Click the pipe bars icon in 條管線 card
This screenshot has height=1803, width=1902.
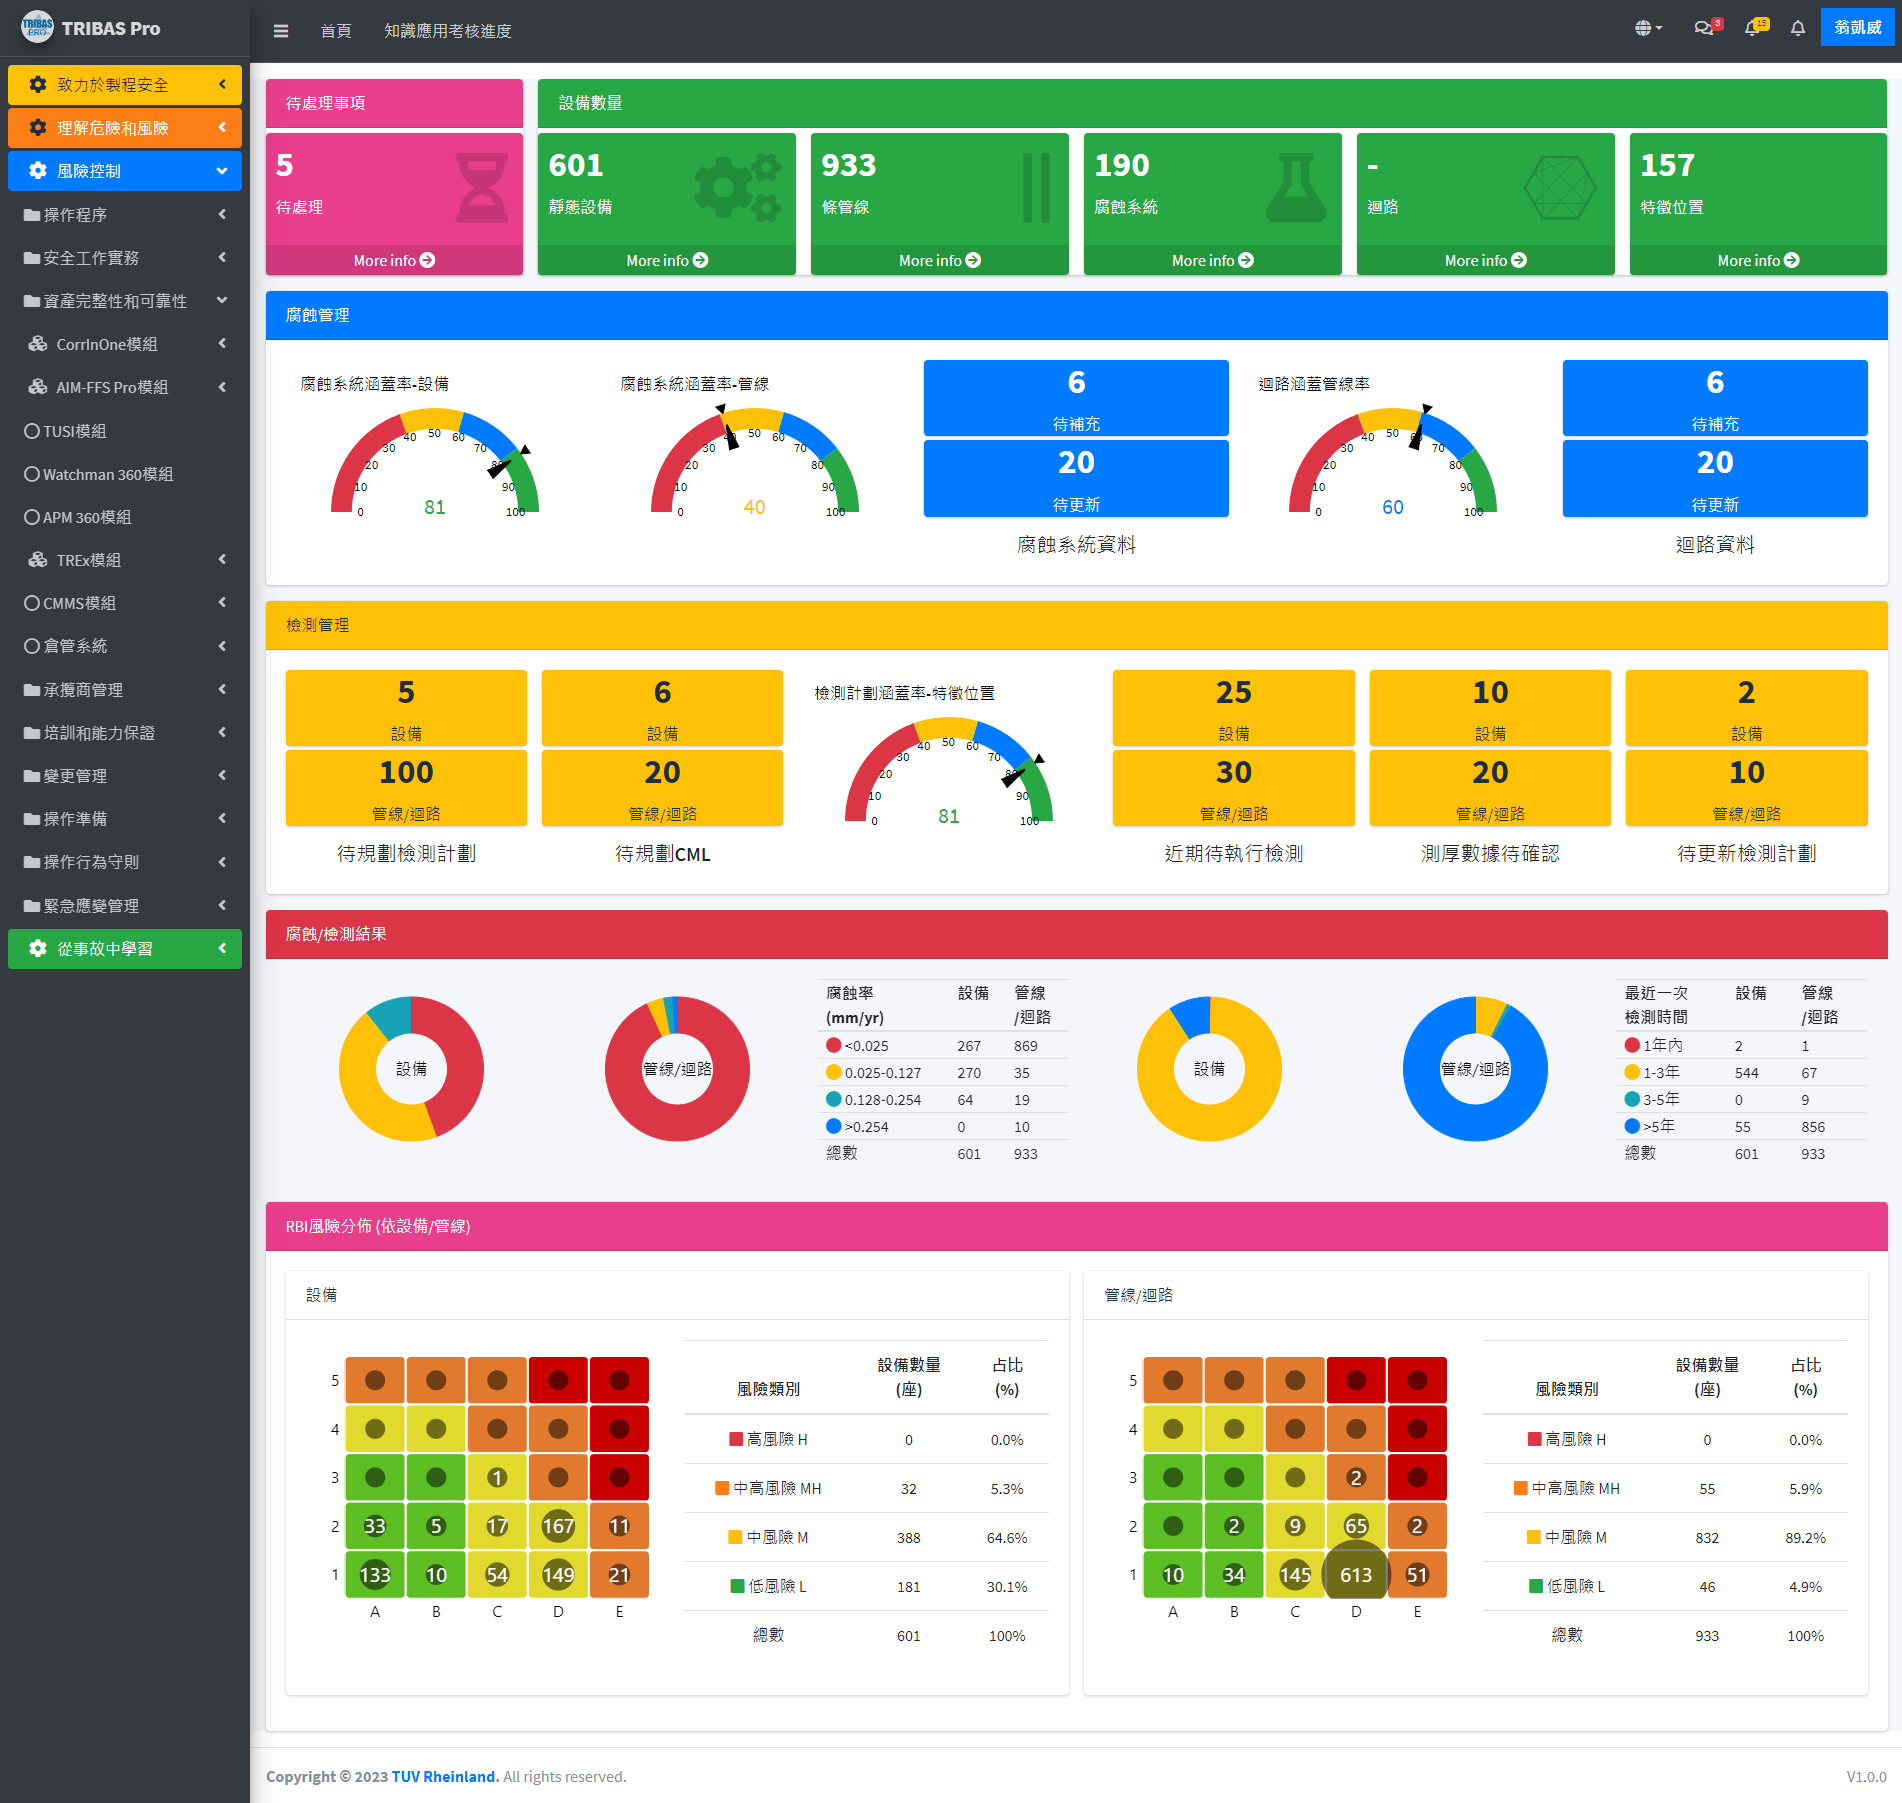pos(1036,188)
